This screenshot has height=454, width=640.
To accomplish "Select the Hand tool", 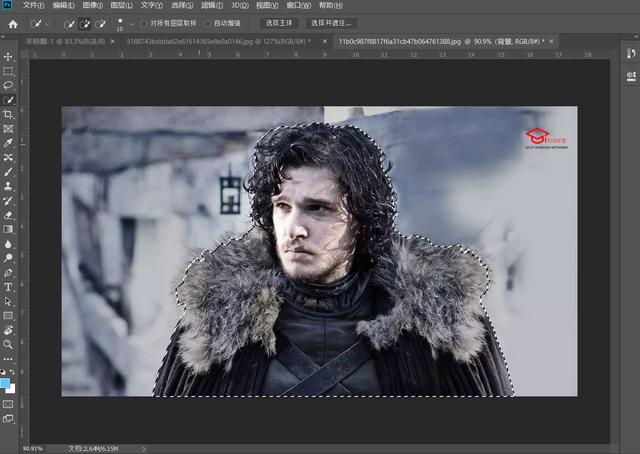I will pyautogui.click(x=8, y=330).
